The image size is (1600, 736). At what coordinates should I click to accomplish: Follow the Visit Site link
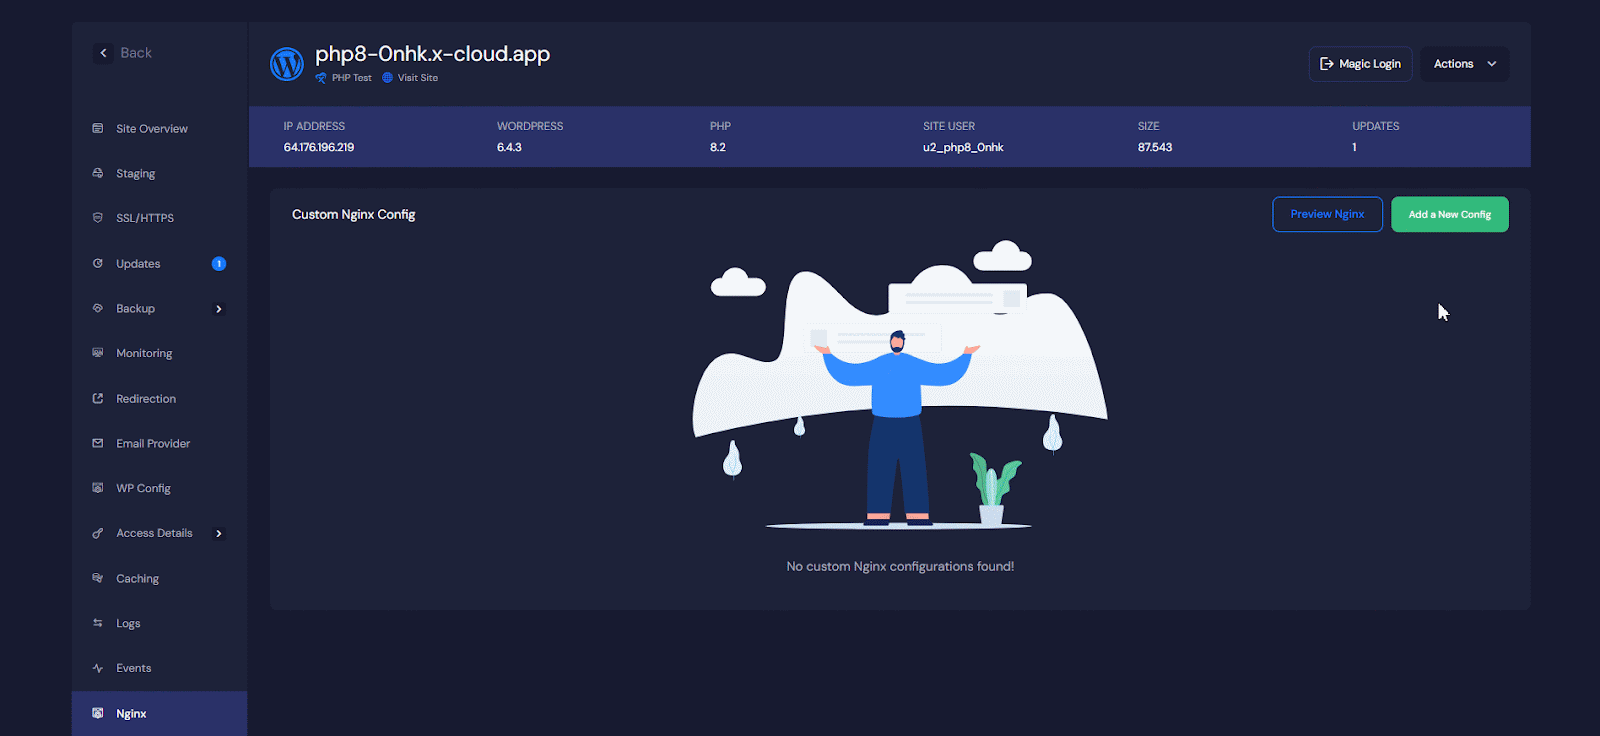418,78
